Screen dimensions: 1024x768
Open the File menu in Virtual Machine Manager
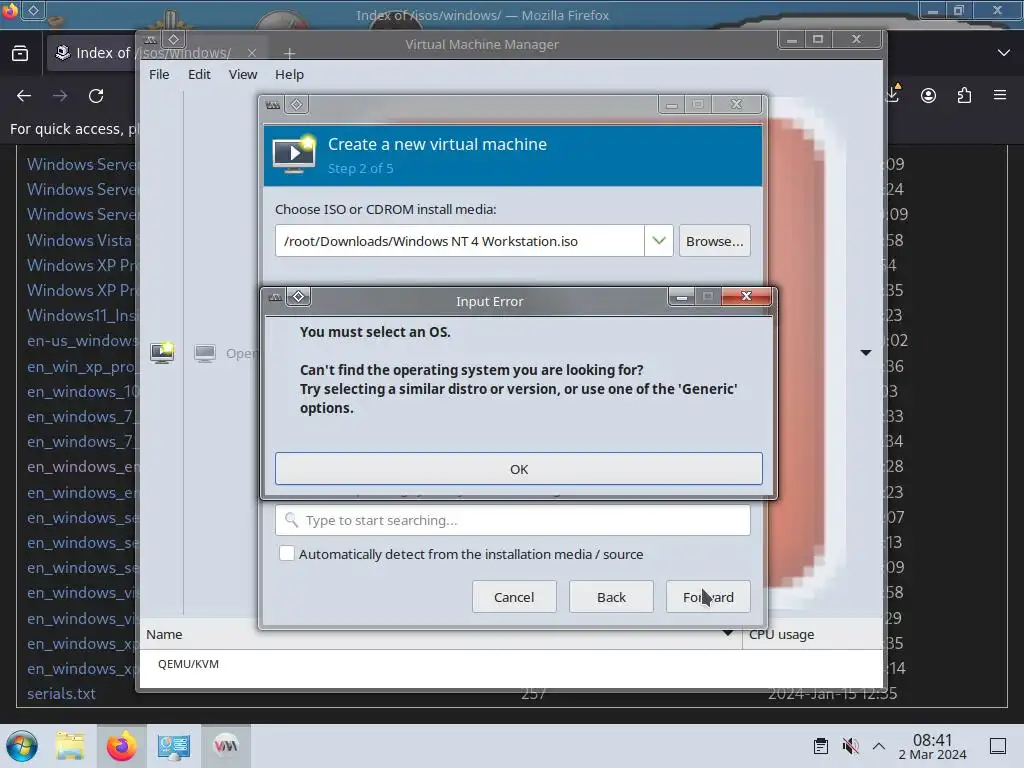point(159,74)
